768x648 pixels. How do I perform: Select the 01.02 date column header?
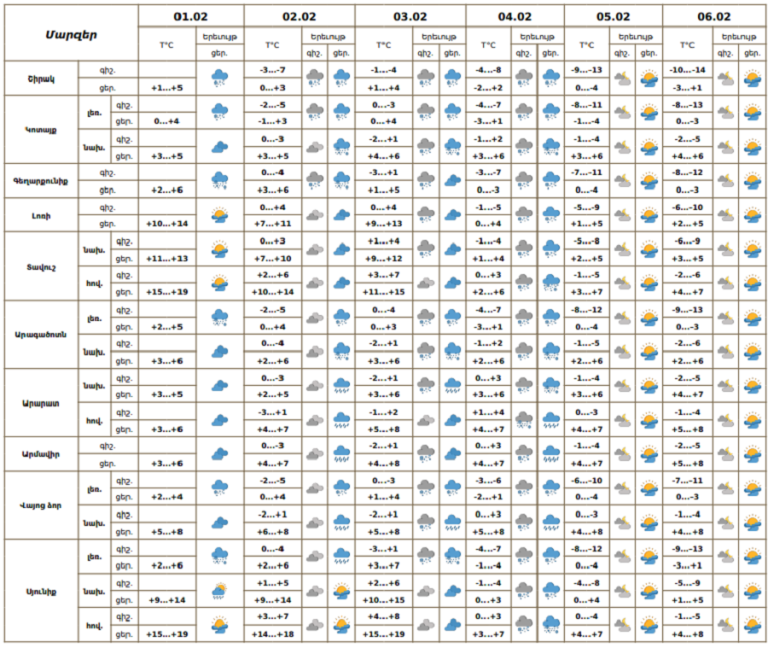click(x=191, y=17)
